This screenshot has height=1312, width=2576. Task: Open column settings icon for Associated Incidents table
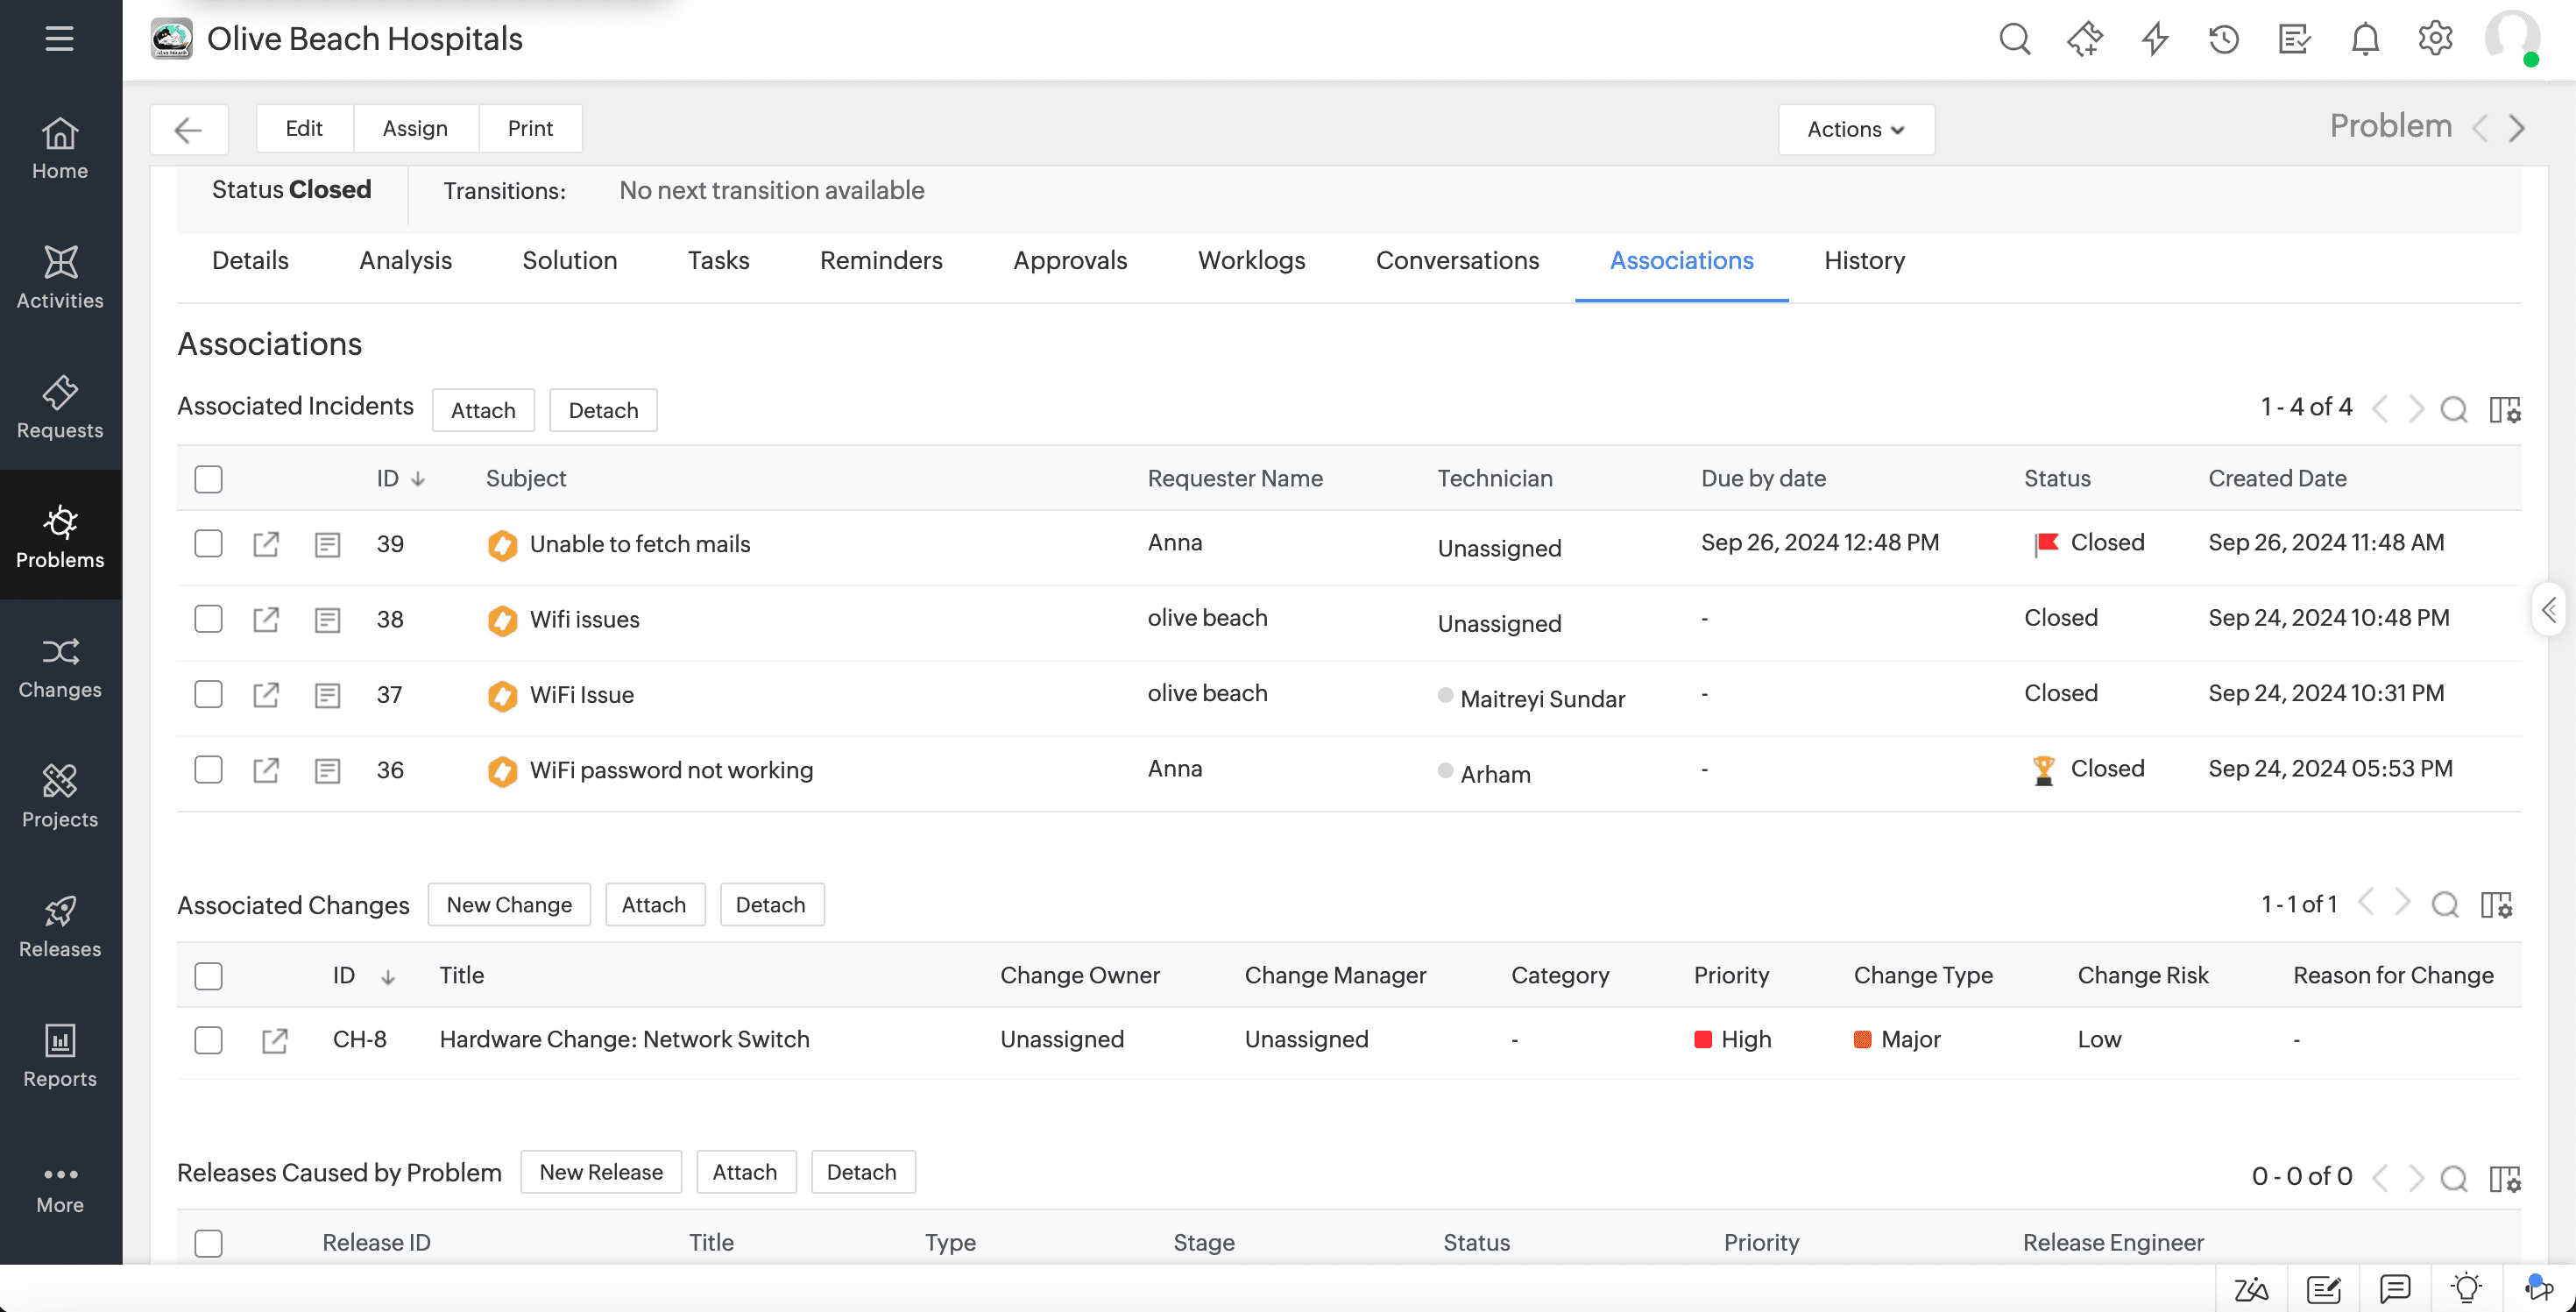click(2506, 410)
